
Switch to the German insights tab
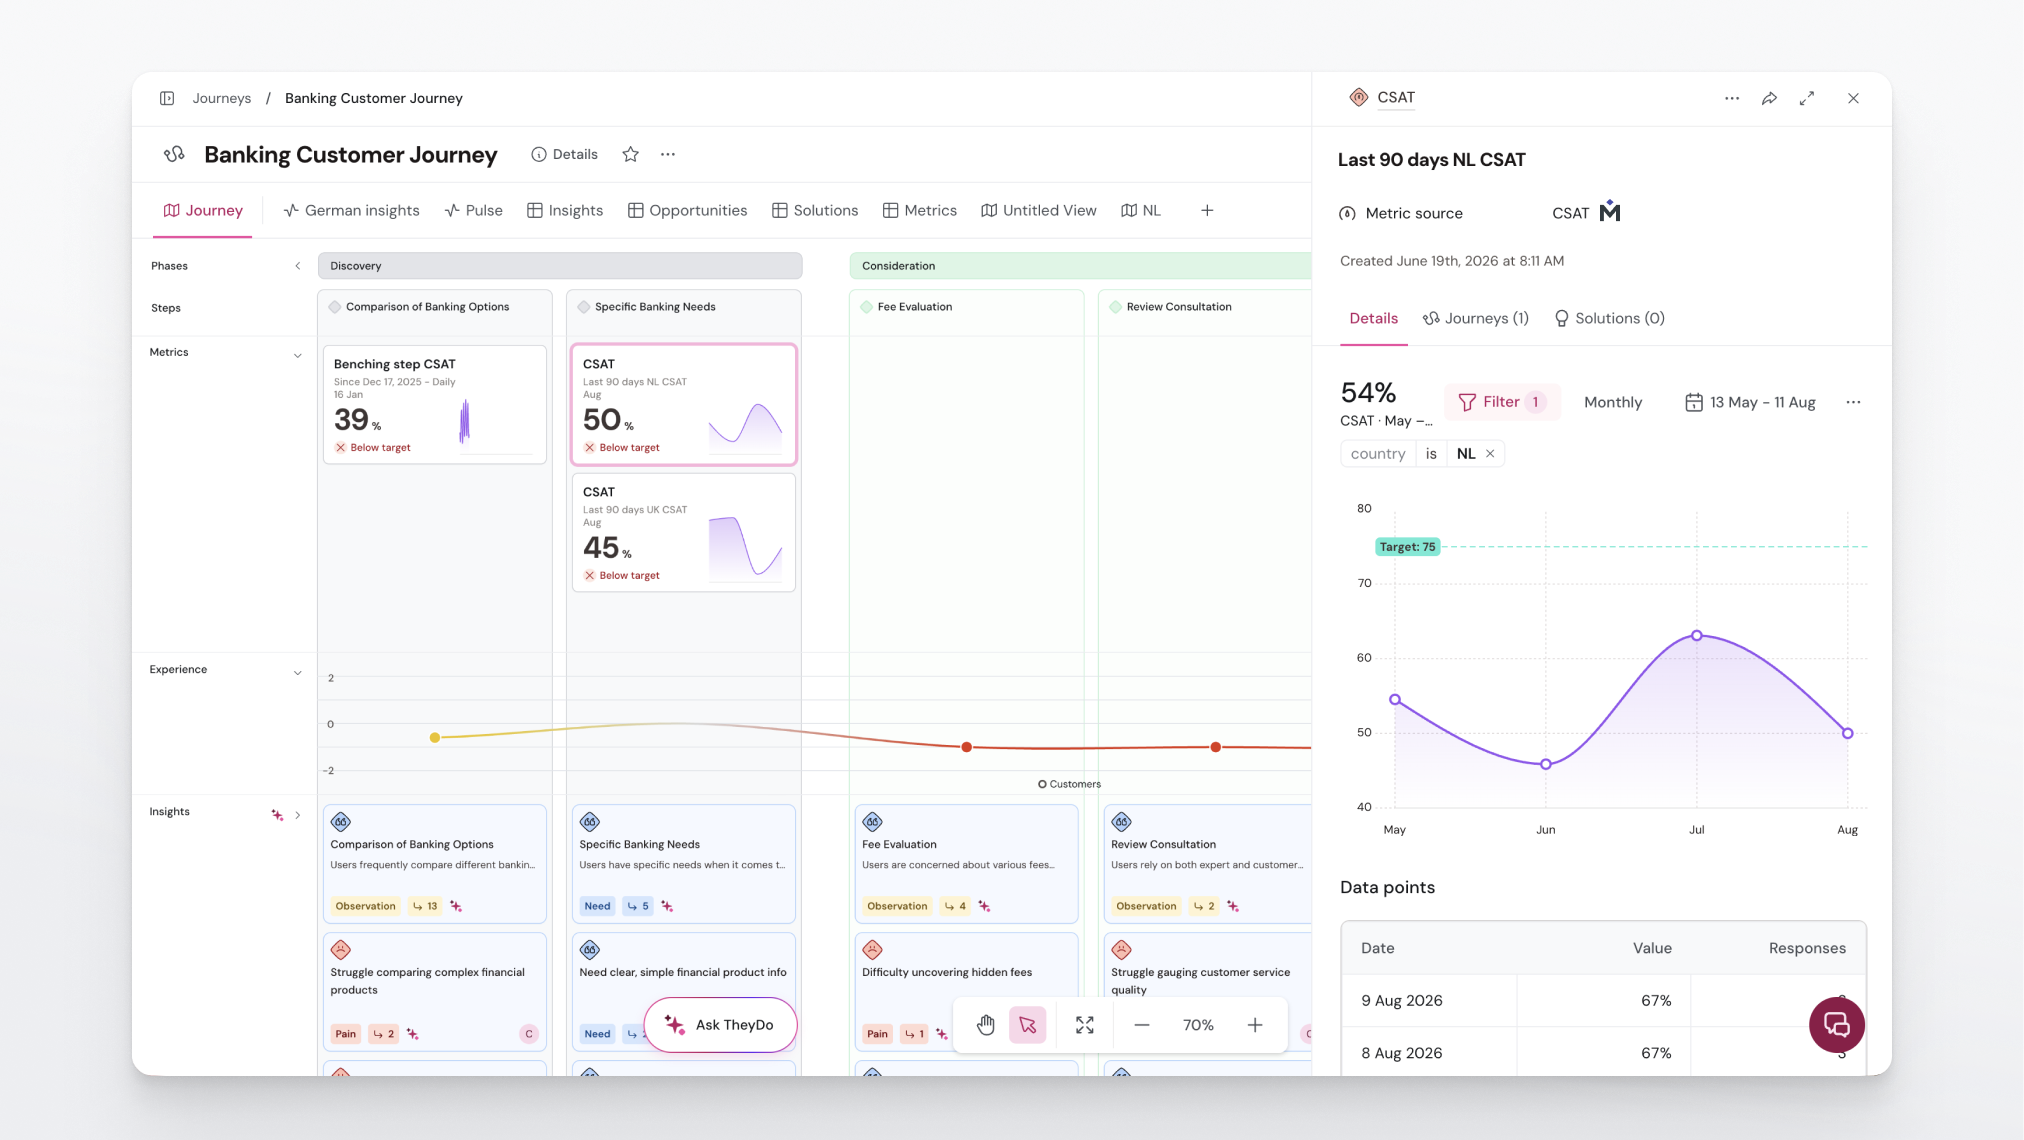(351, 210)
